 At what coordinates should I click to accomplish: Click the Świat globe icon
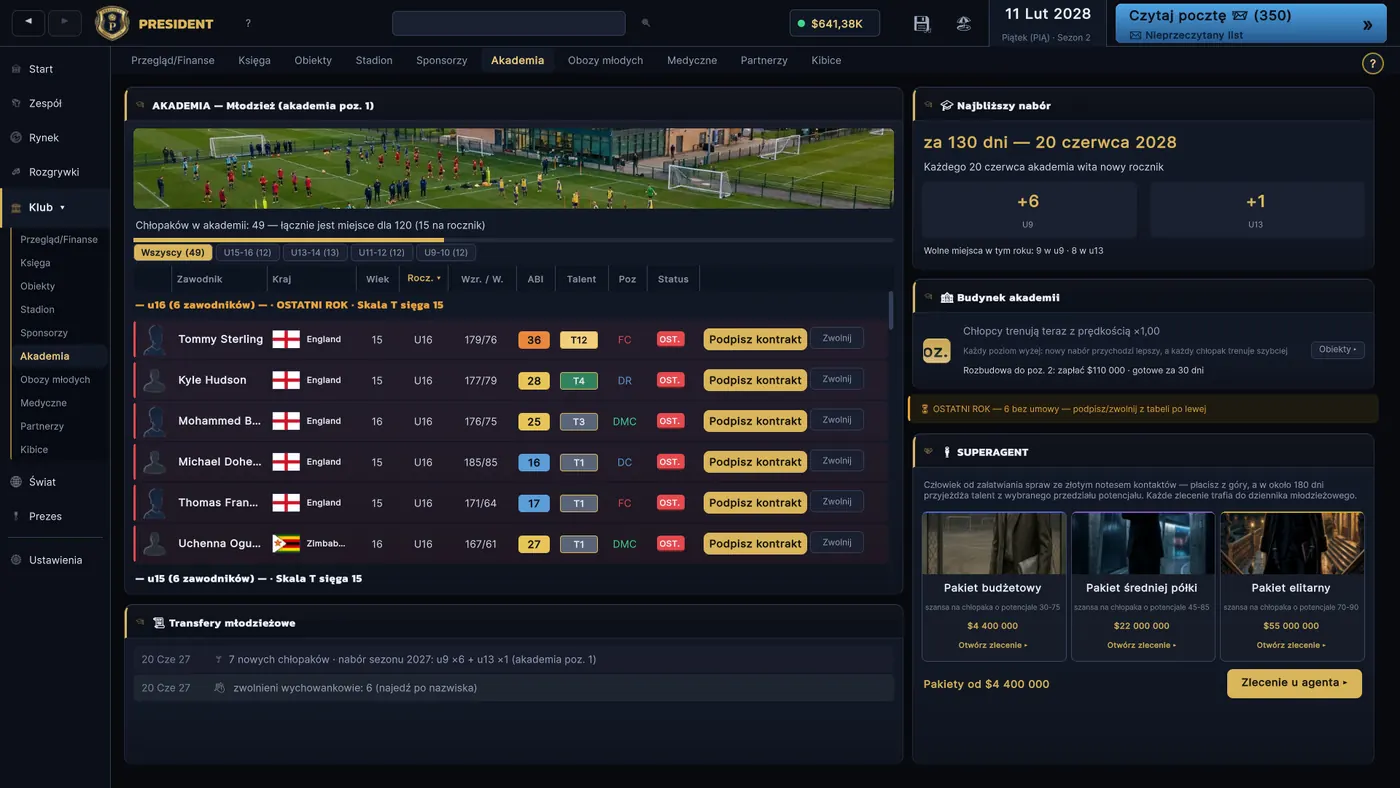point(16,482)
